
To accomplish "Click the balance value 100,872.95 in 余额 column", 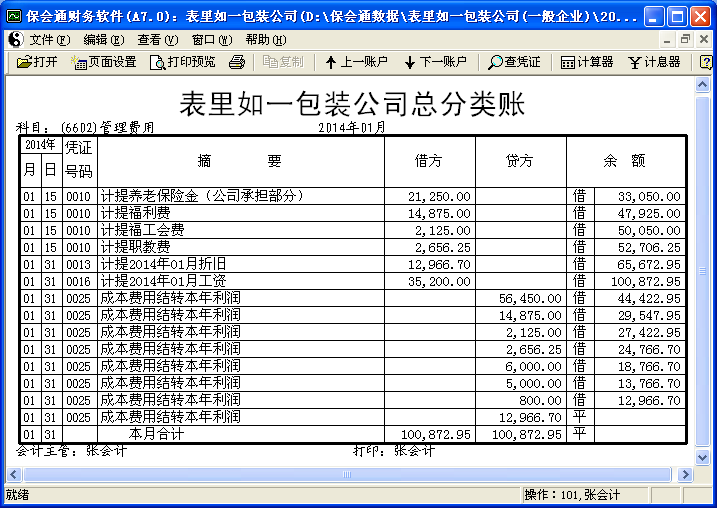I will [x=646, y=282].
